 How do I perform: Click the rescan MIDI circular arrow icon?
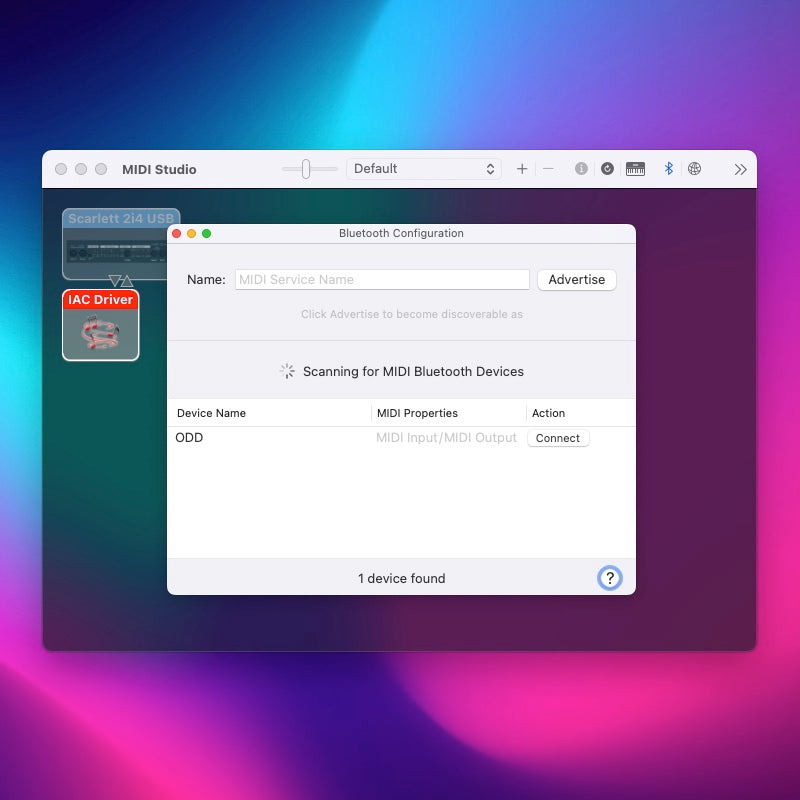(607, 169)
